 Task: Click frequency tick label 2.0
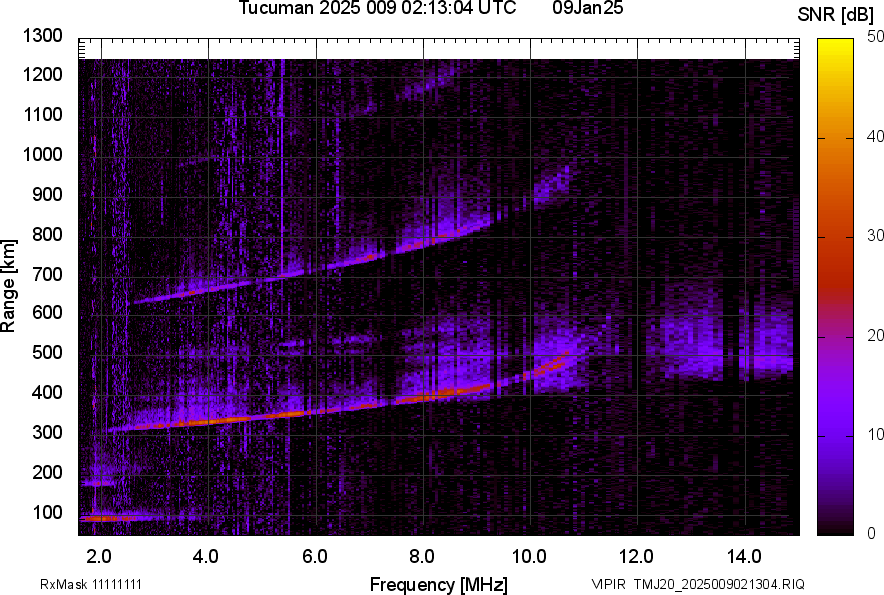[x=99, y=556]
